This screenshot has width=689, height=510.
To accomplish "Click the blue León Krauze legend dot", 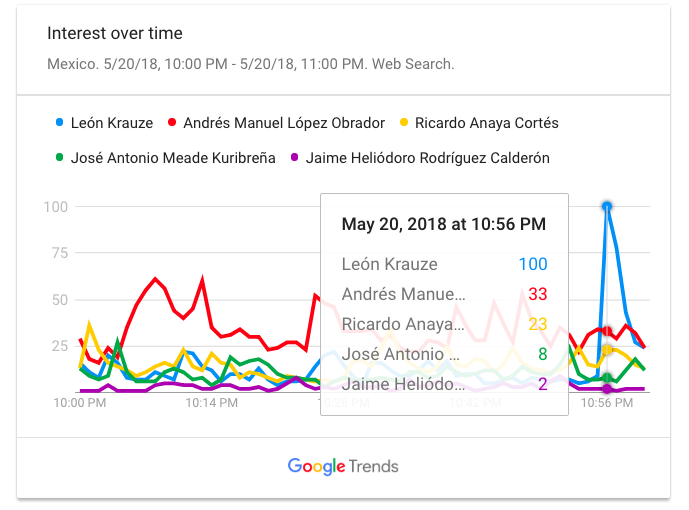I will [60, 123].
